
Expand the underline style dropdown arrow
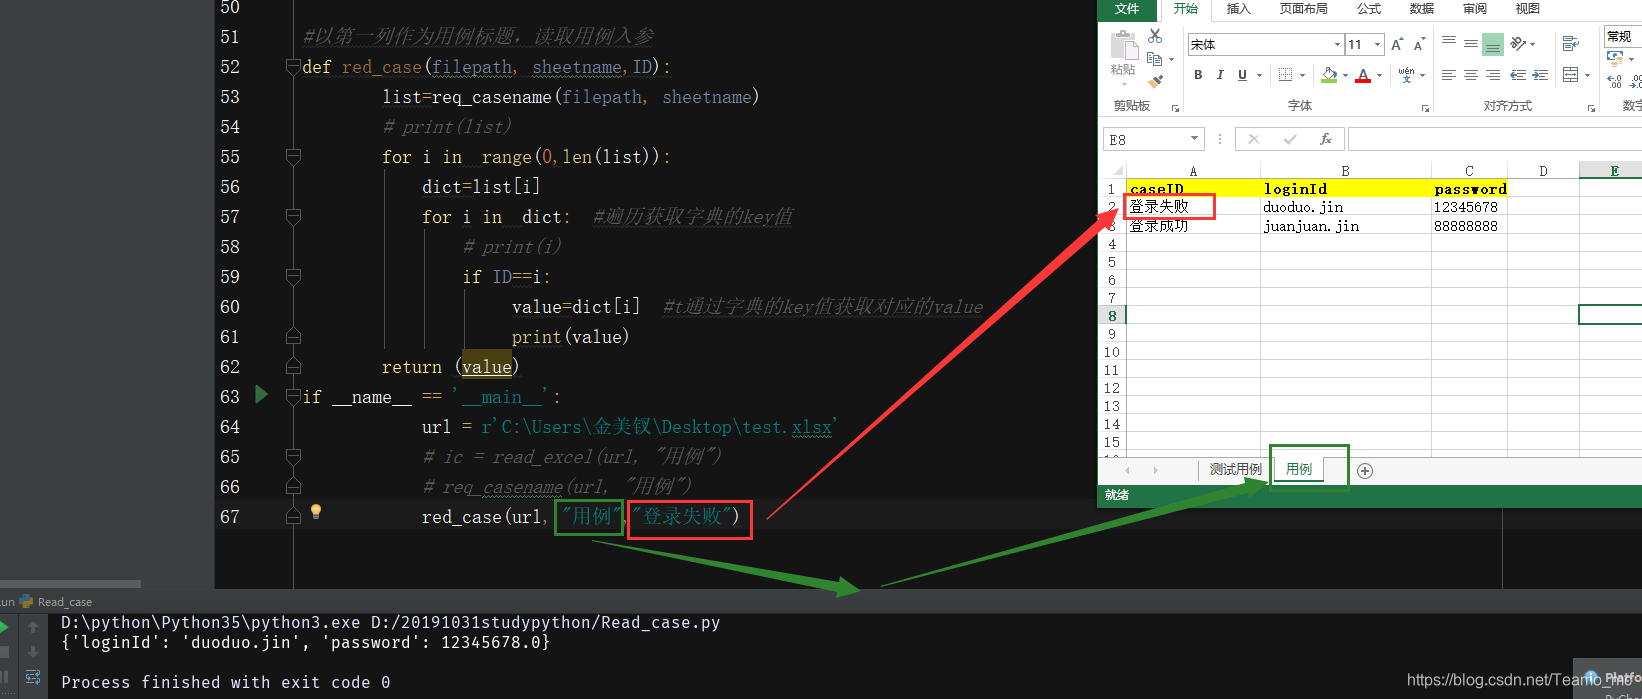pos(1259,75)
